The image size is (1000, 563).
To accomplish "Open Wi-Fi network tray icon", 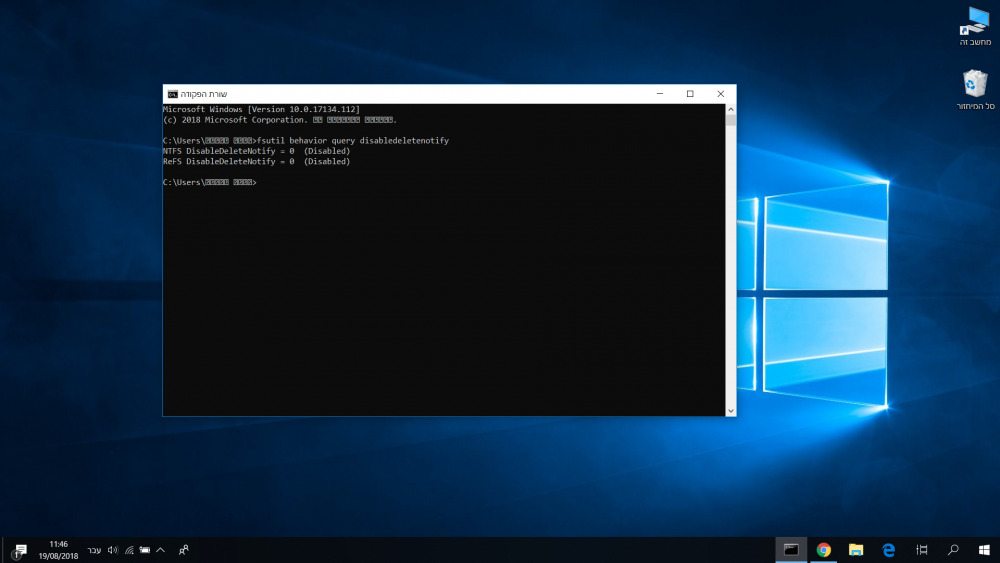I will [129, 550].
